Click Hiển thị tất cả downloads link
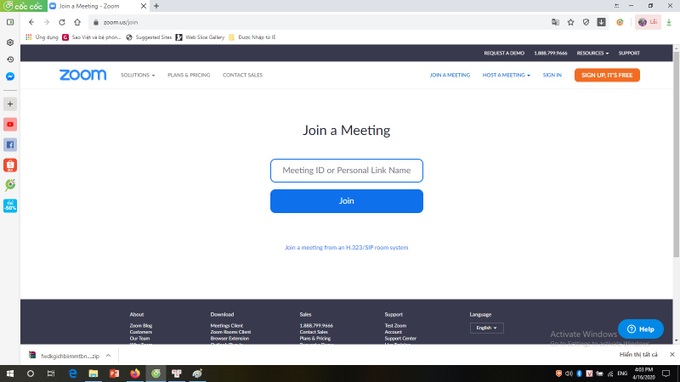The height and width of the screenshot is (382, 680). coord(638,355)
